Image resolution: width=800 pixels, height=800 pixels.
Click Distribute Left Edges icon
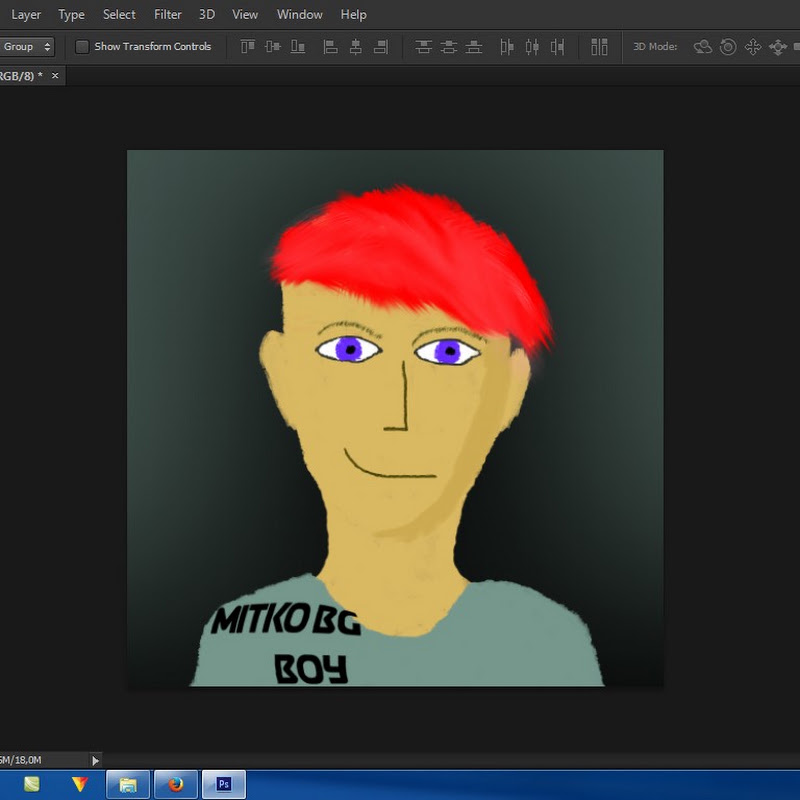click(x=507, y=47)
